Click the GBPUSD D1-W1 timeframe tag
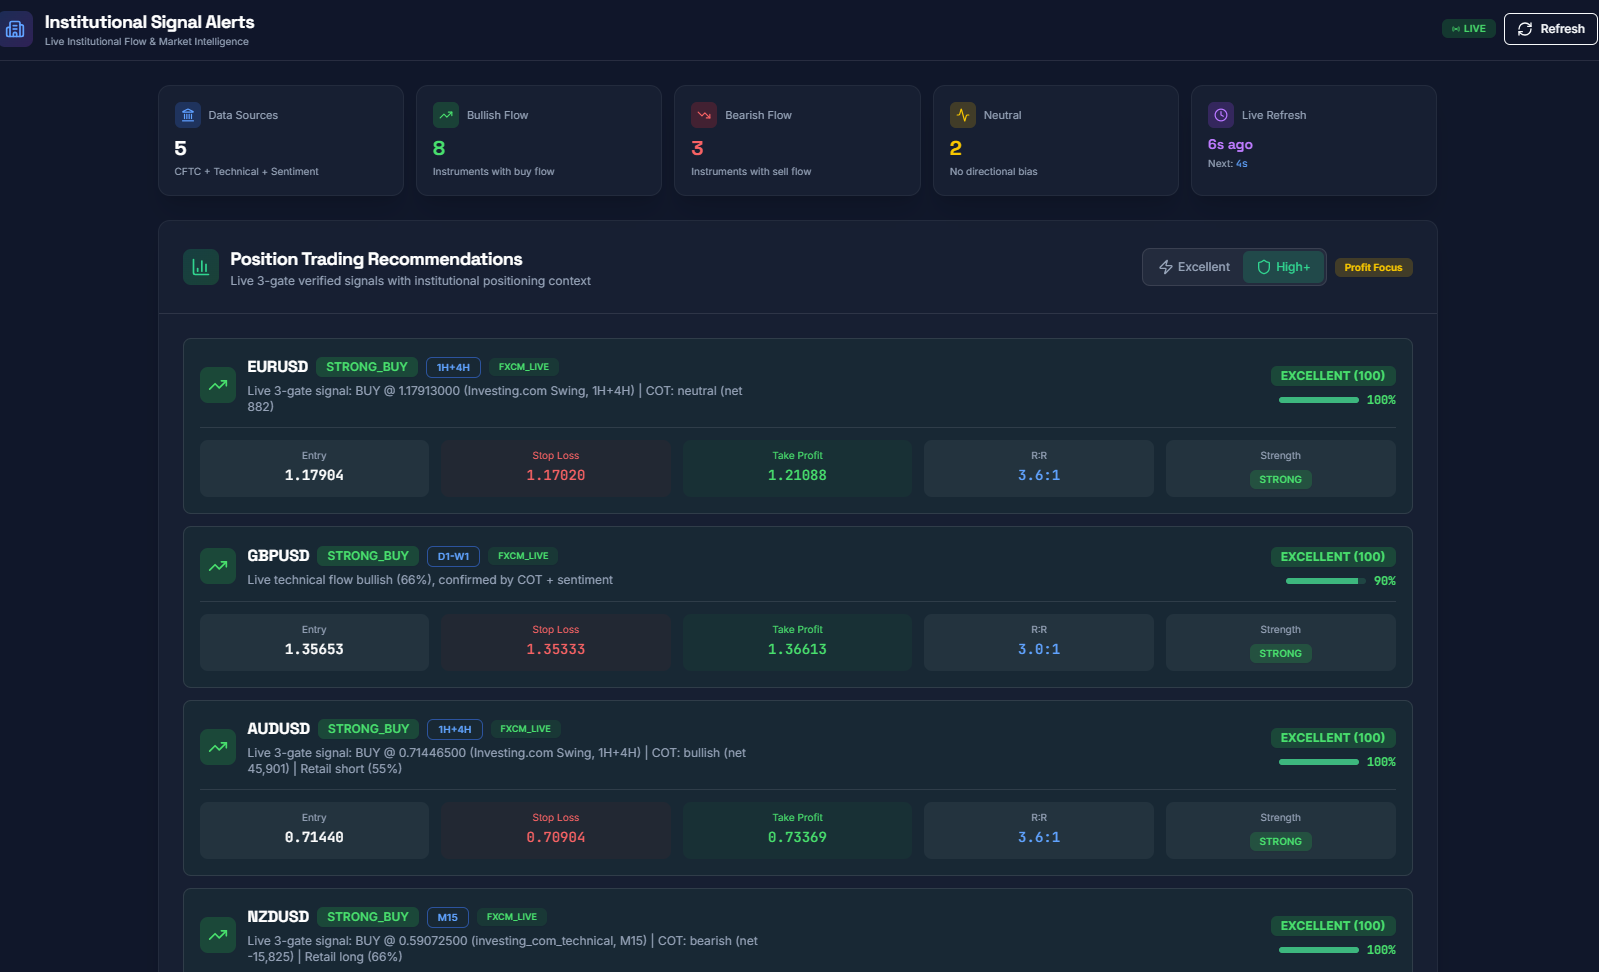 coord(453,556)
